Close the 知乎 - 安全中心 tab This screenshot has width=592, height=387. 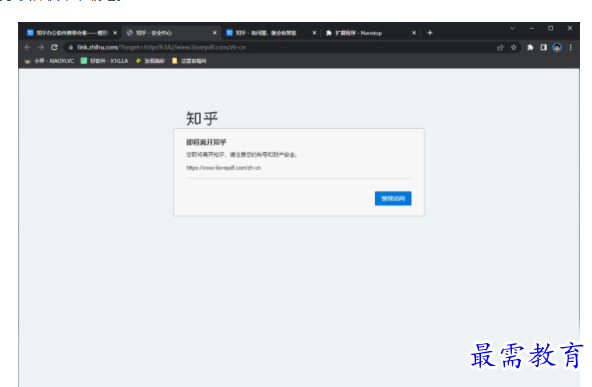214,33
